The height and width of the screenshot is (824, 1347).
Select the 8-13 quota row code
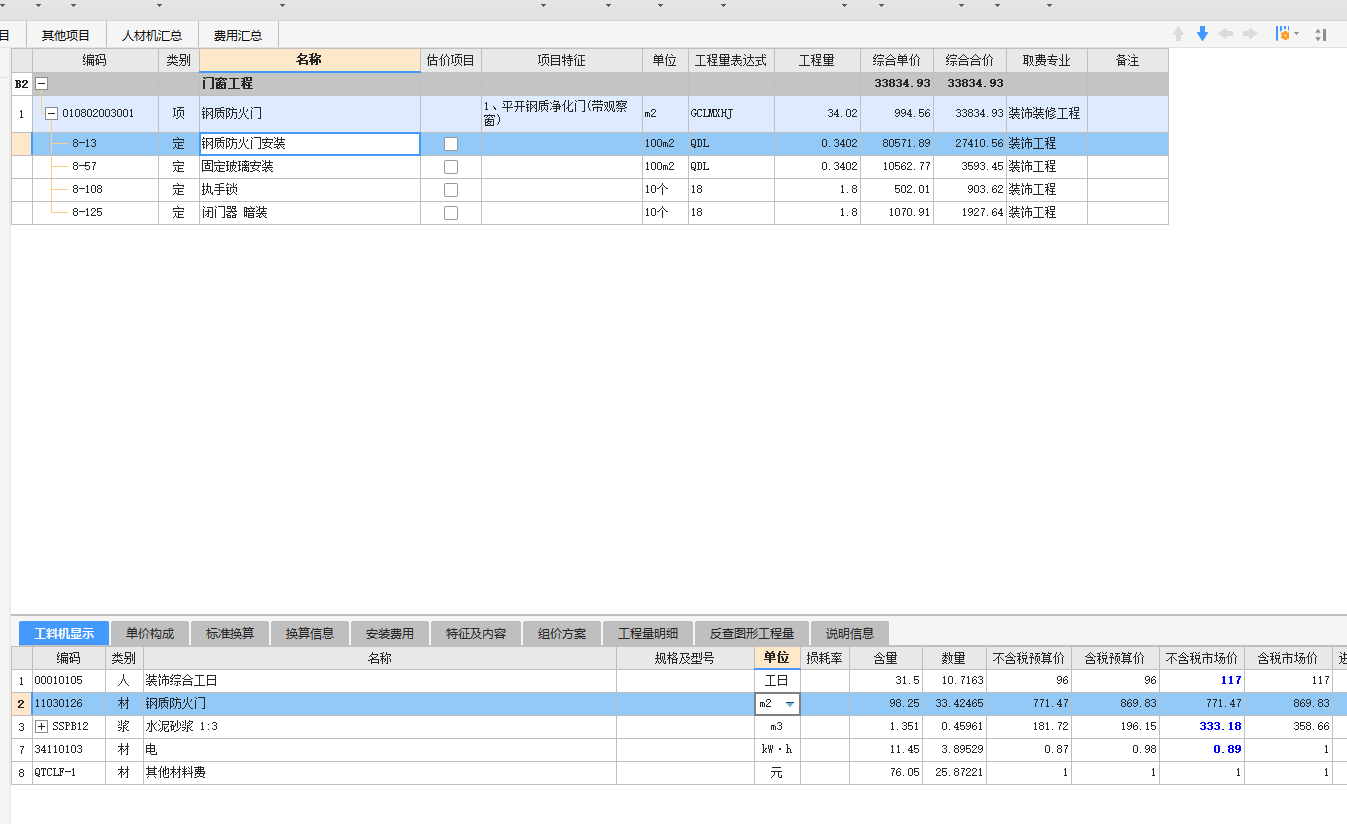click(84, 144)
